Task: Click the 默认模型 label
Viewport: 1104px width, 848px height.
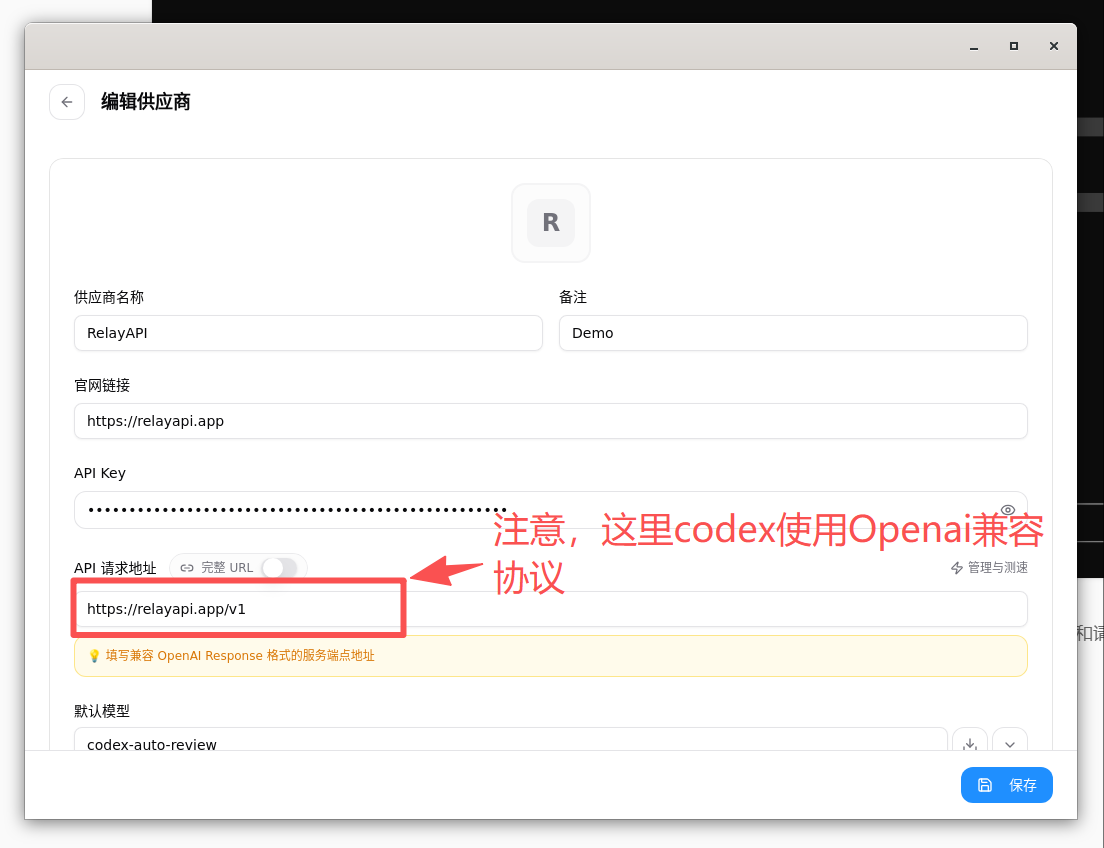Action: click(x=102, y=711)
